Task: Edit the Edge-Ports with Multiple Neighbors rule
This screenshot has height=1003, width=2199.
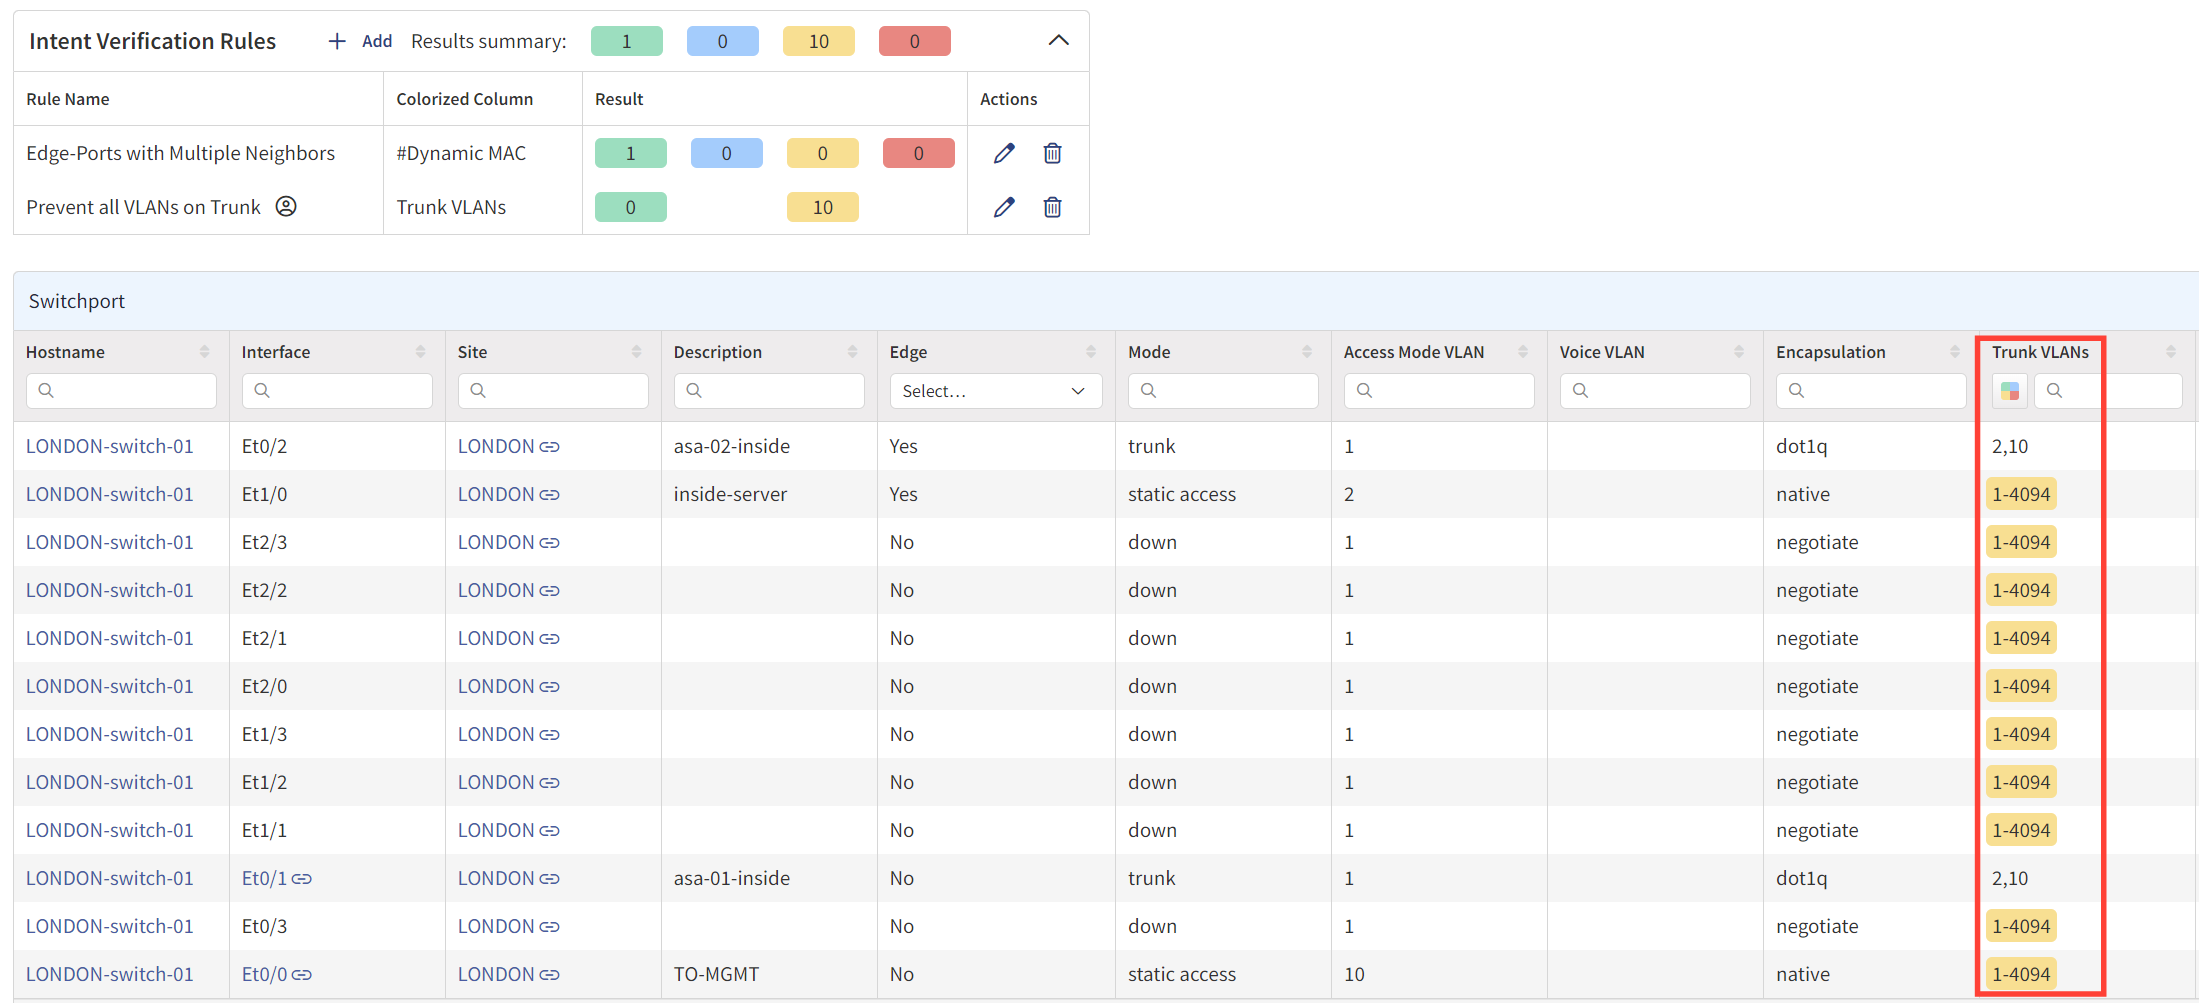Action: point(1004,153)
